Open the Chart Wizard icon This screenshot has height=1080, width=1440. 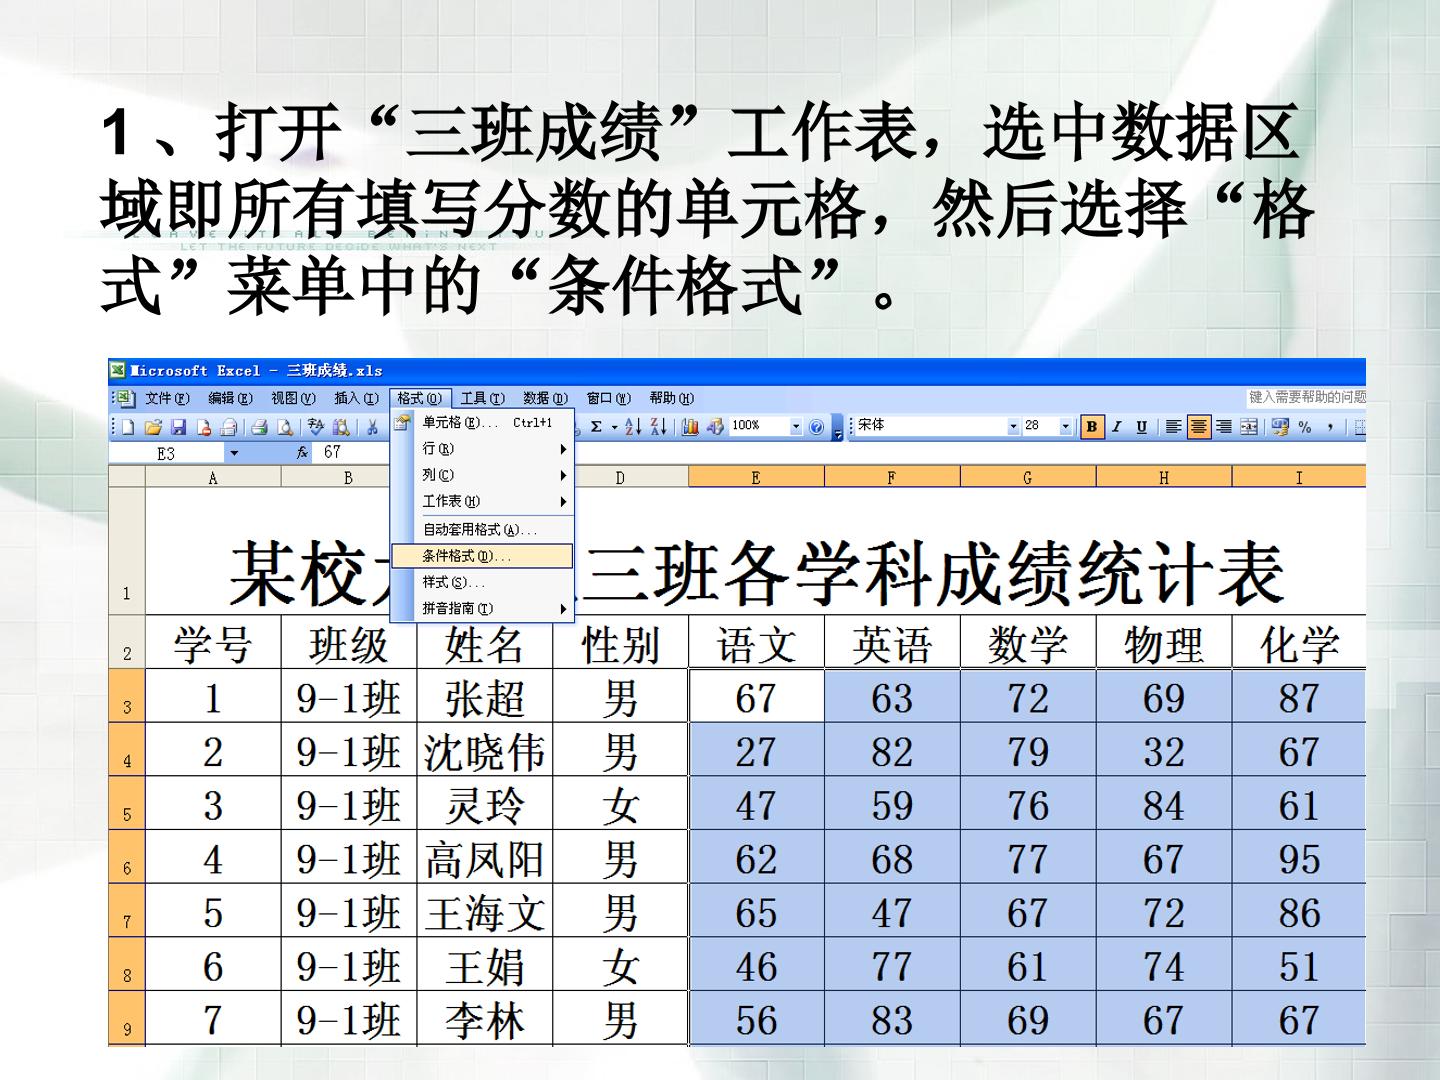pyautogui.click(x=690, y=427)
